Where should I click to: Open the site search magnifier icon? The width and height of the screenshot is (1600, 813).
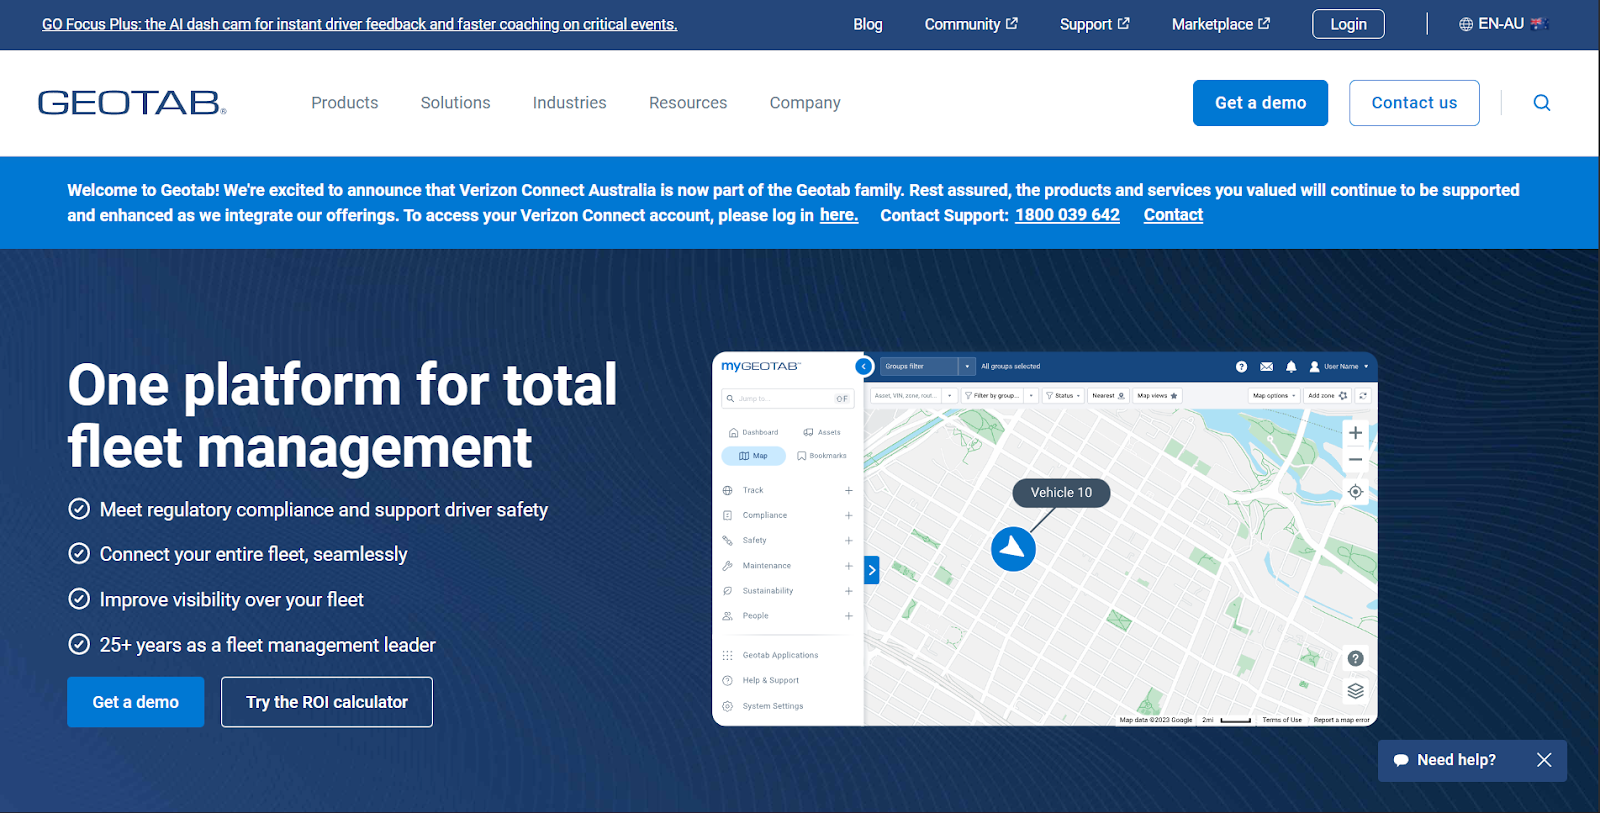point(1542,103)
